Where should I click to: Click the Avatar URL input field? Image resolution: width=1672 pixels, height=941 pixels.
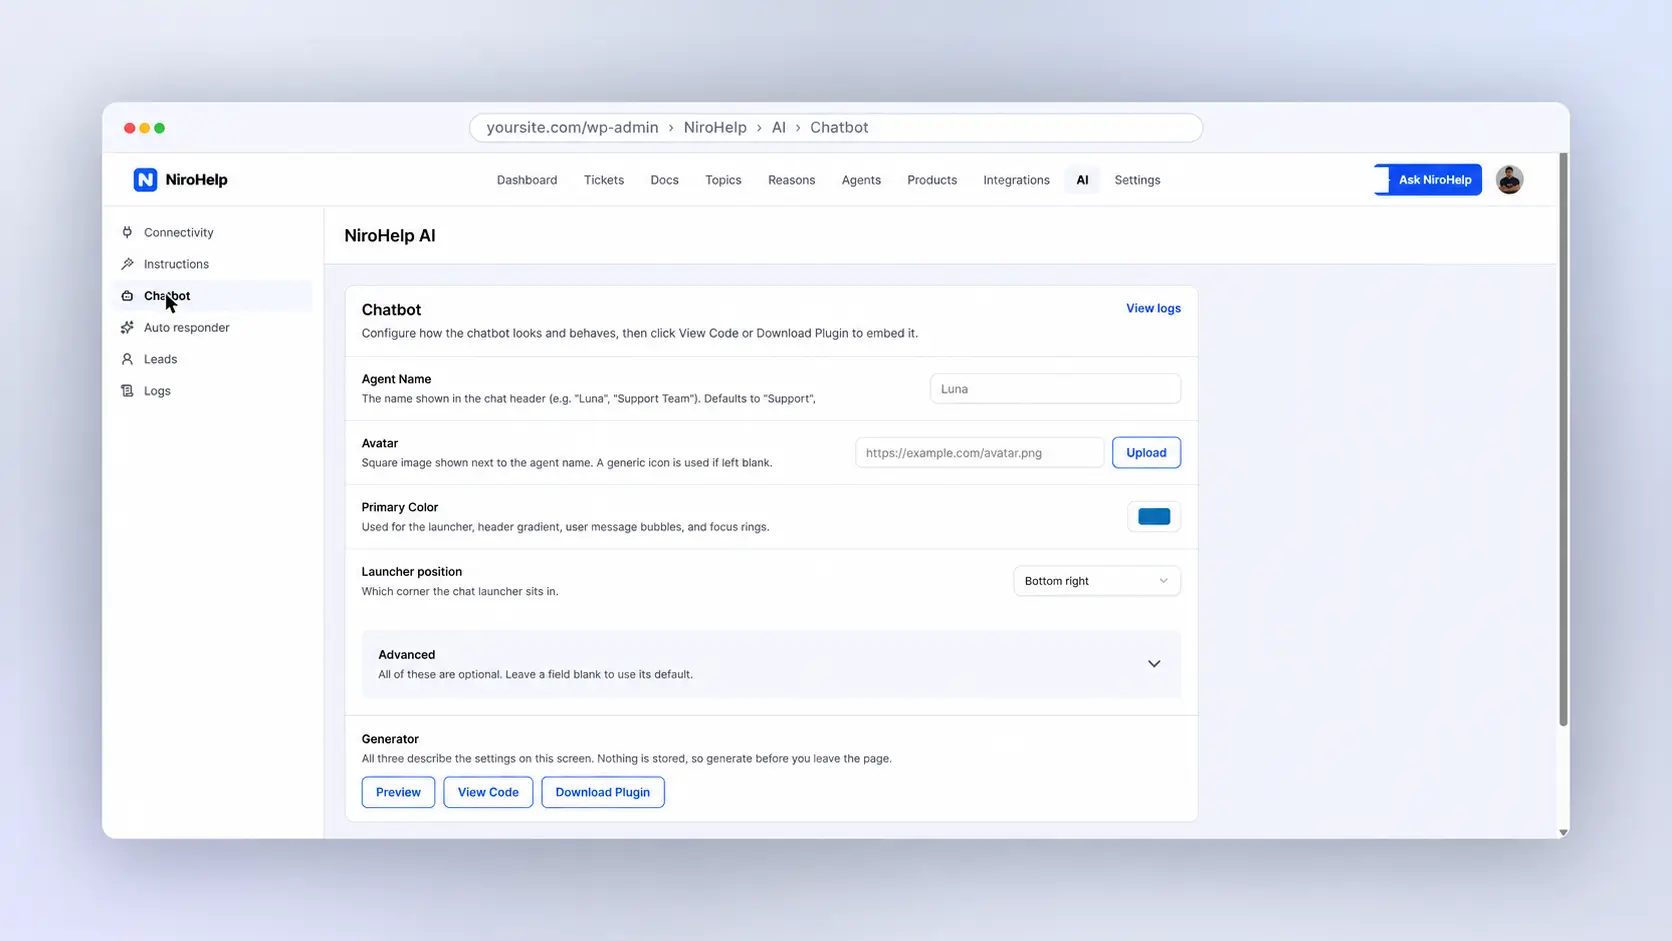pyautogui.click(x=980, y=453)
